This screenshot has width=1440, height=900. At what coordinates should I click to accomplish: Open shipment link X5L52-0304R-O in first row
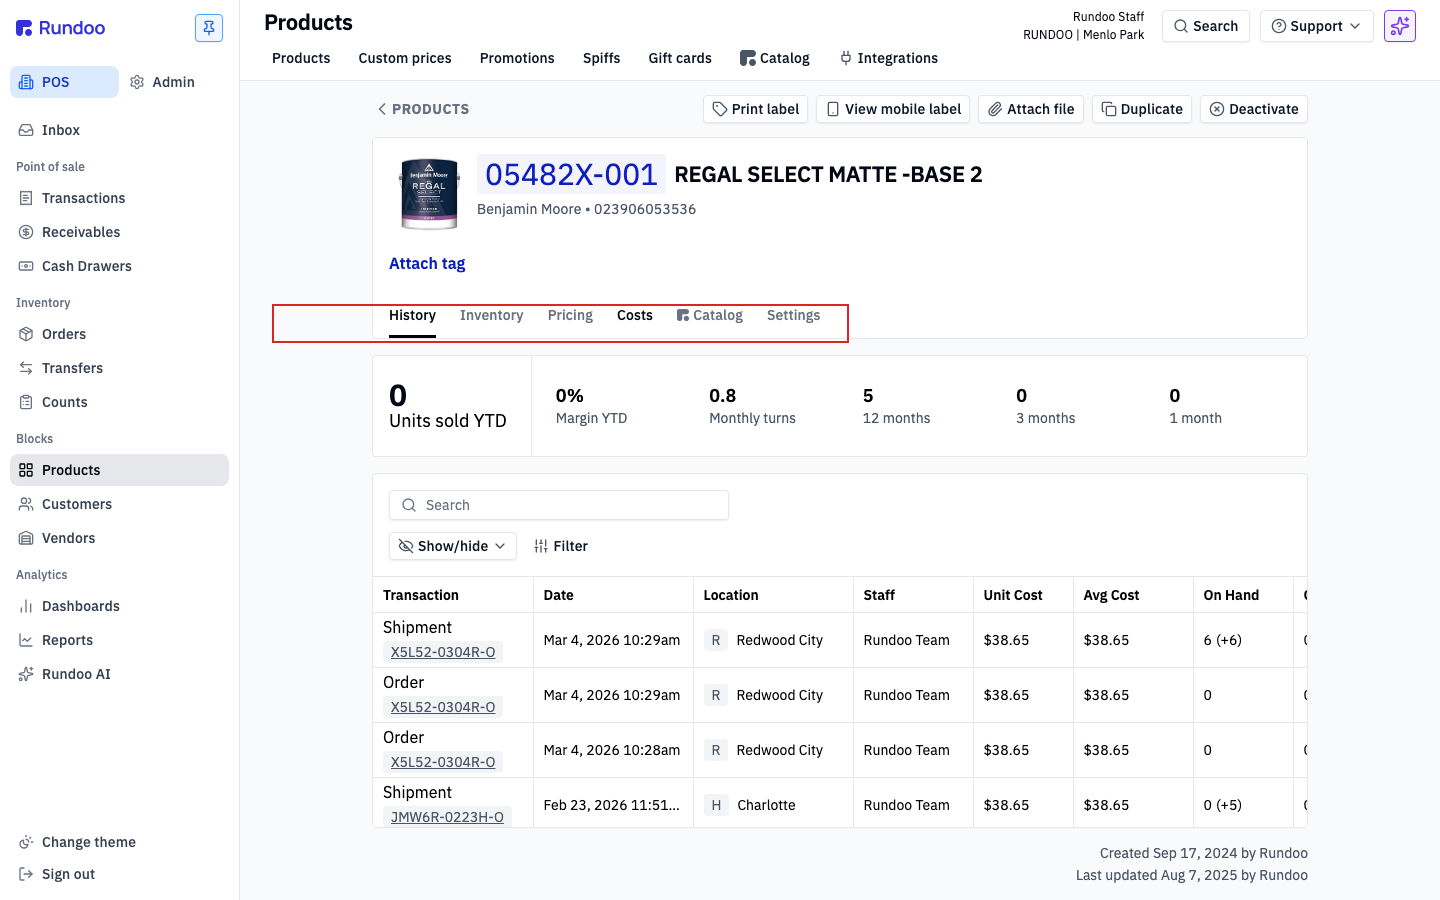pos(443,652)
